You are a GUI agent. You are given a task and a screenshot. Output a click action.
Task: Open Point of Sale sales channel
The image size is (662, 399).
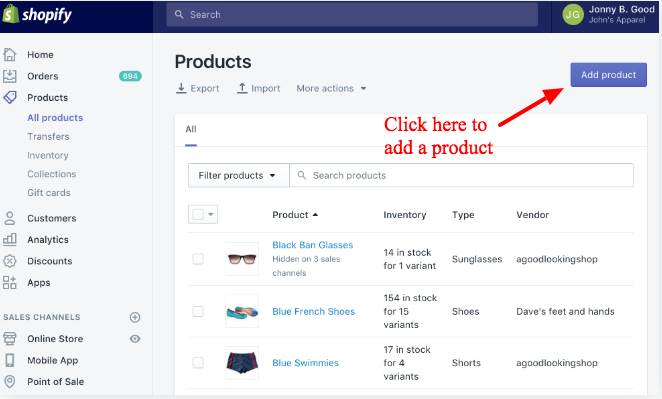coord(55,382)
